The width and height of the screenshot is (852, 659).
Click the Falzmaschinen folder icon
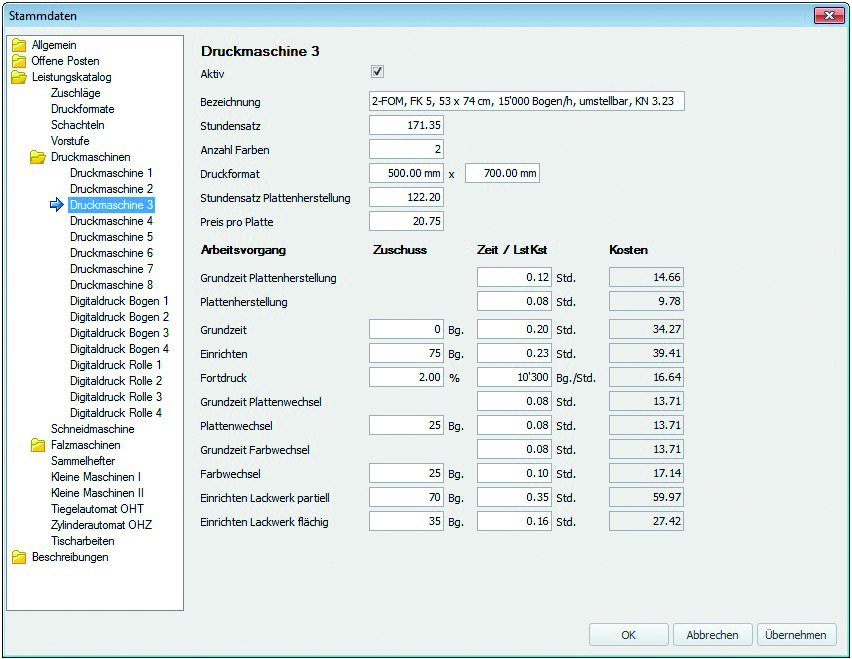pos(38,445)
